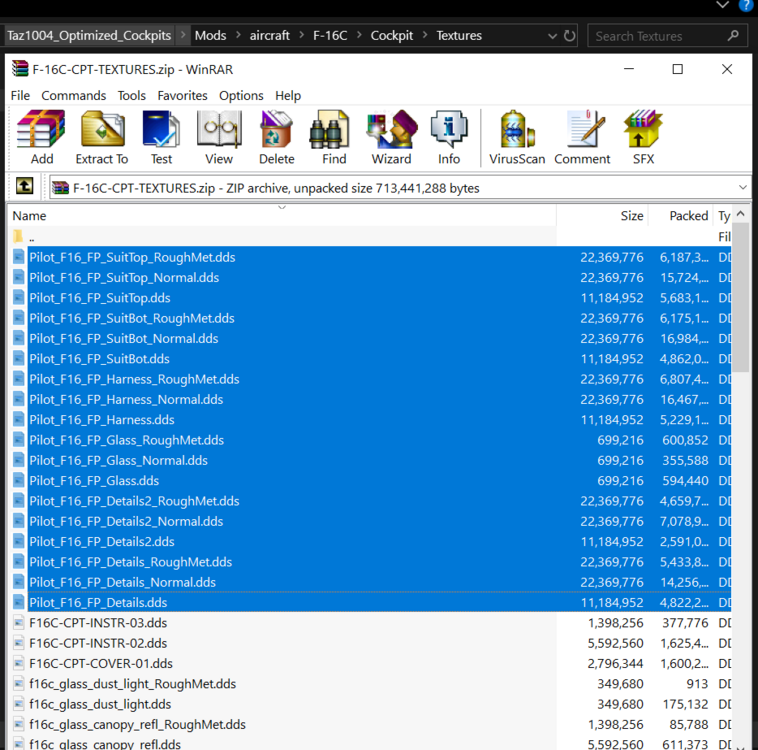Sort by the Packed column header
This screenshot has width=758, height=750.
[681, 216]
